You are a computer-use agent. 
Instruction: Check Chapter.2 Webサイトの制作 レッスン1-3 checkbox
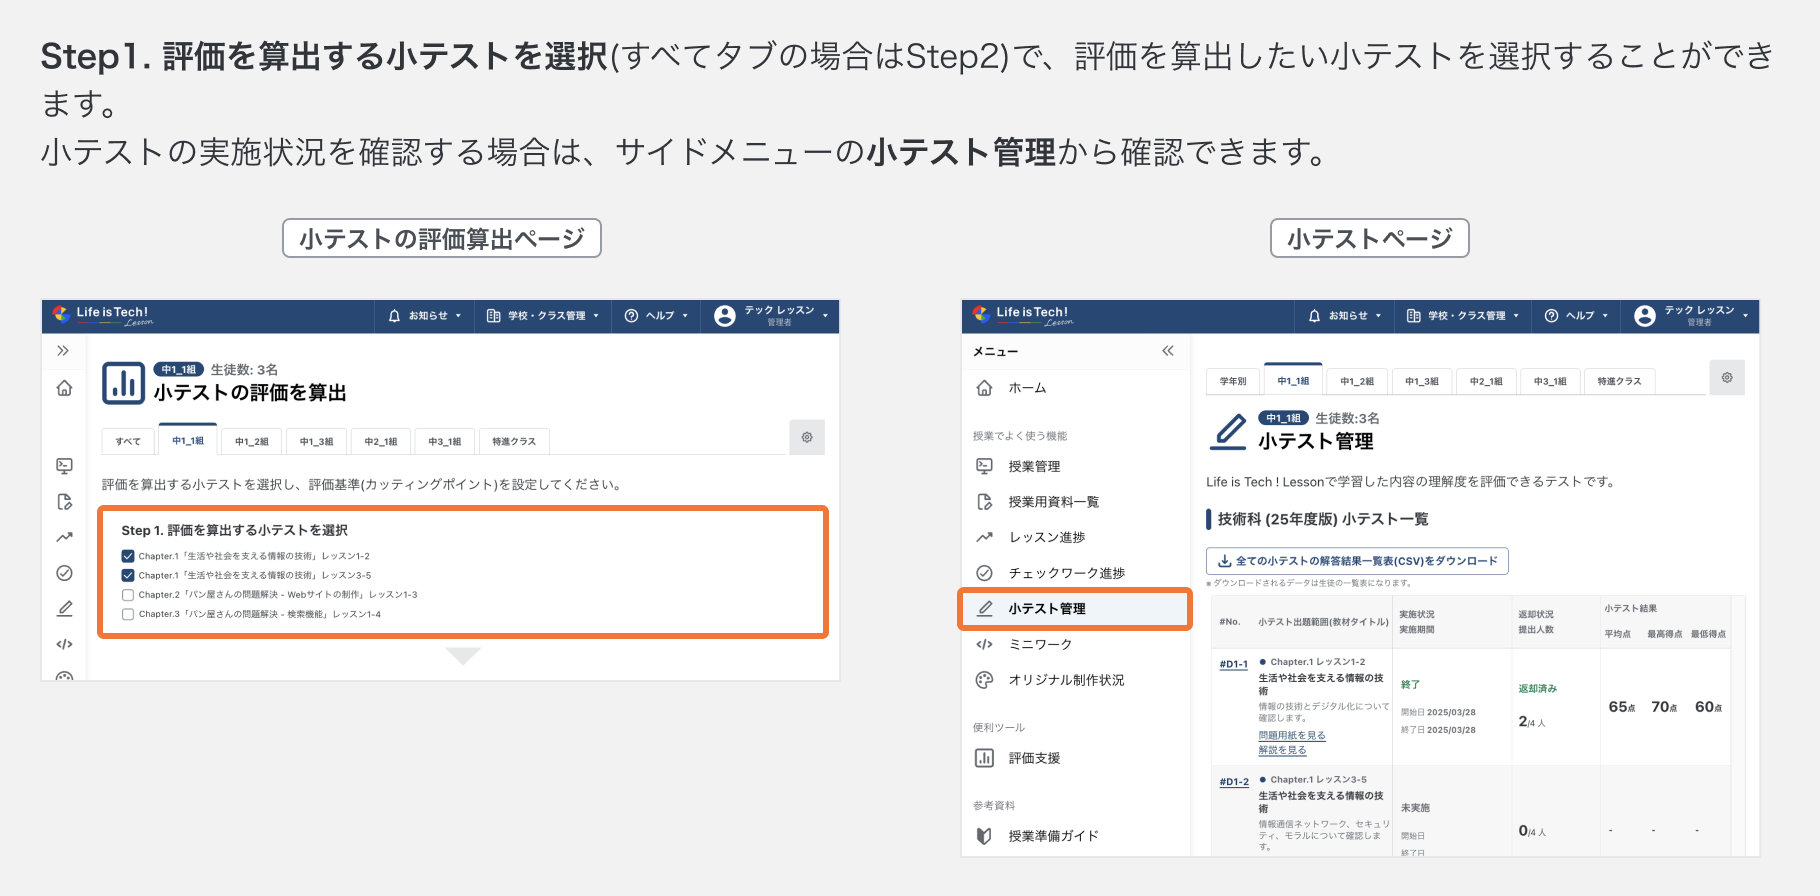click(x=128, y=595)
